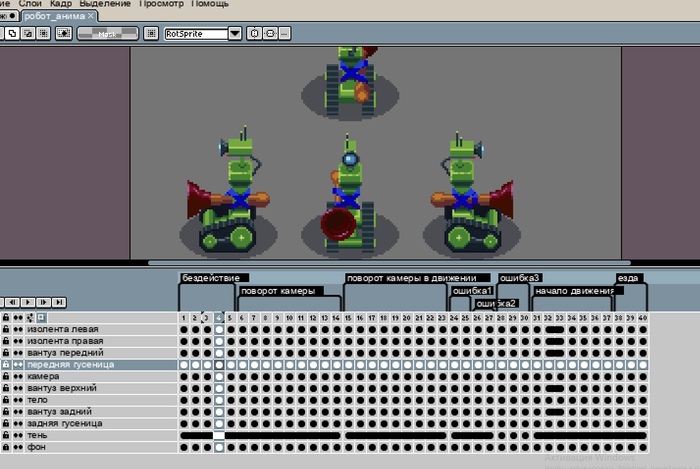The image size is (700, 469).
Task: Toggle lock on передняя гусеница layer
Action: click(6, 365)
